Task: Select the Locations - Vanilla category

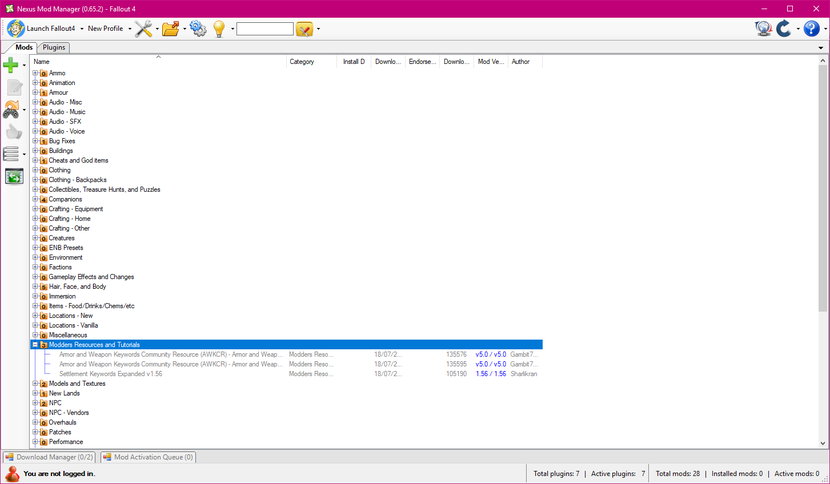Action: 73,326
